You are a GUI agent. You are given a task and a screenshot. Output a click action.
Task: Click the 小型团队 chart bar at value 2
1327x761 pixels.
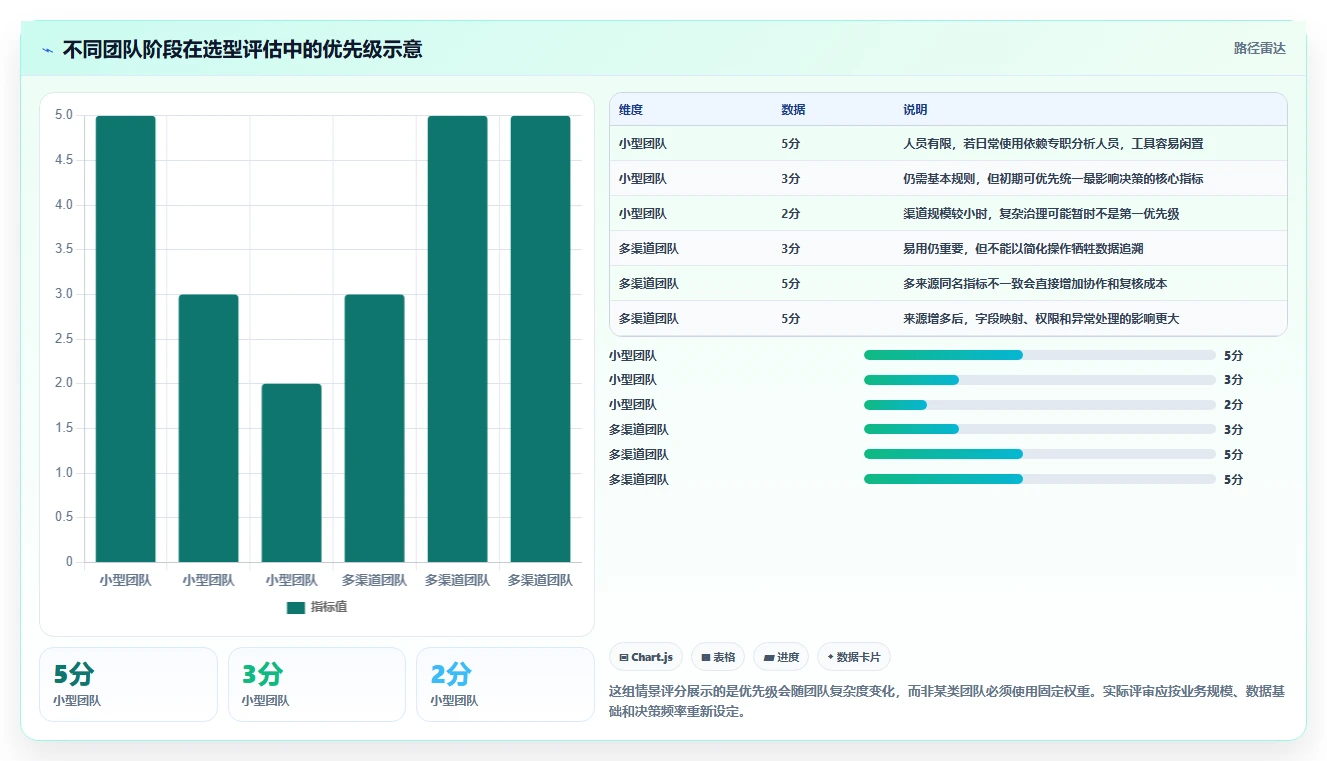292,473
